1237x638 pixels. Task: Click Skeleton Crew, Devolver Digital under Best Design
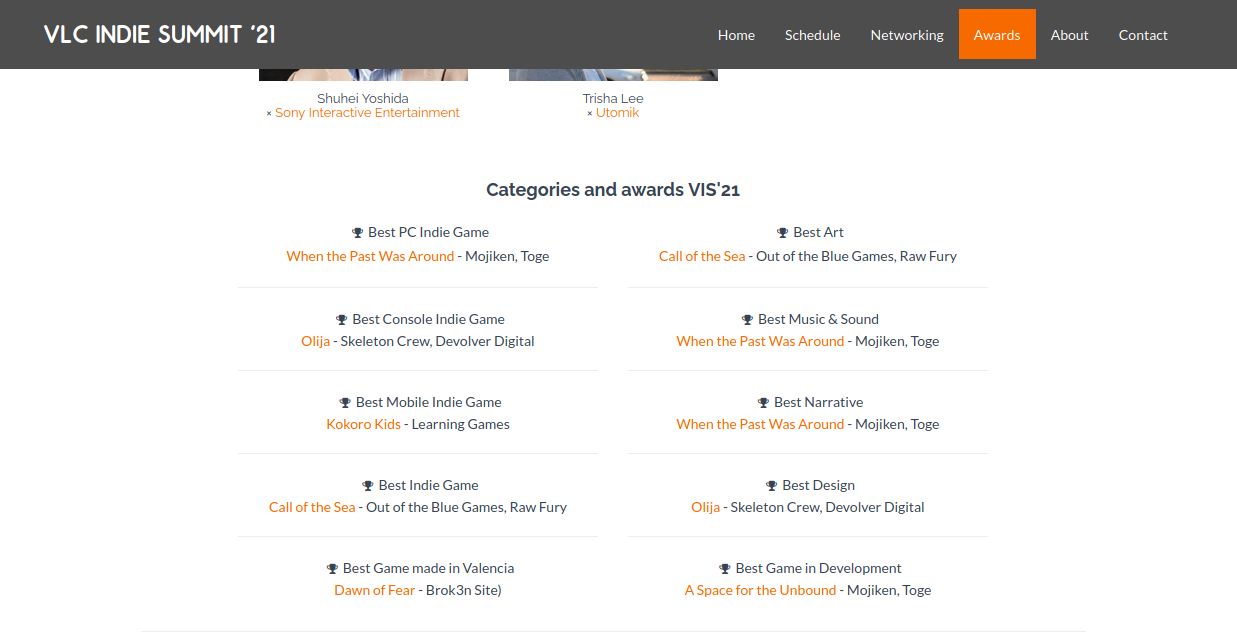point(827,507)
